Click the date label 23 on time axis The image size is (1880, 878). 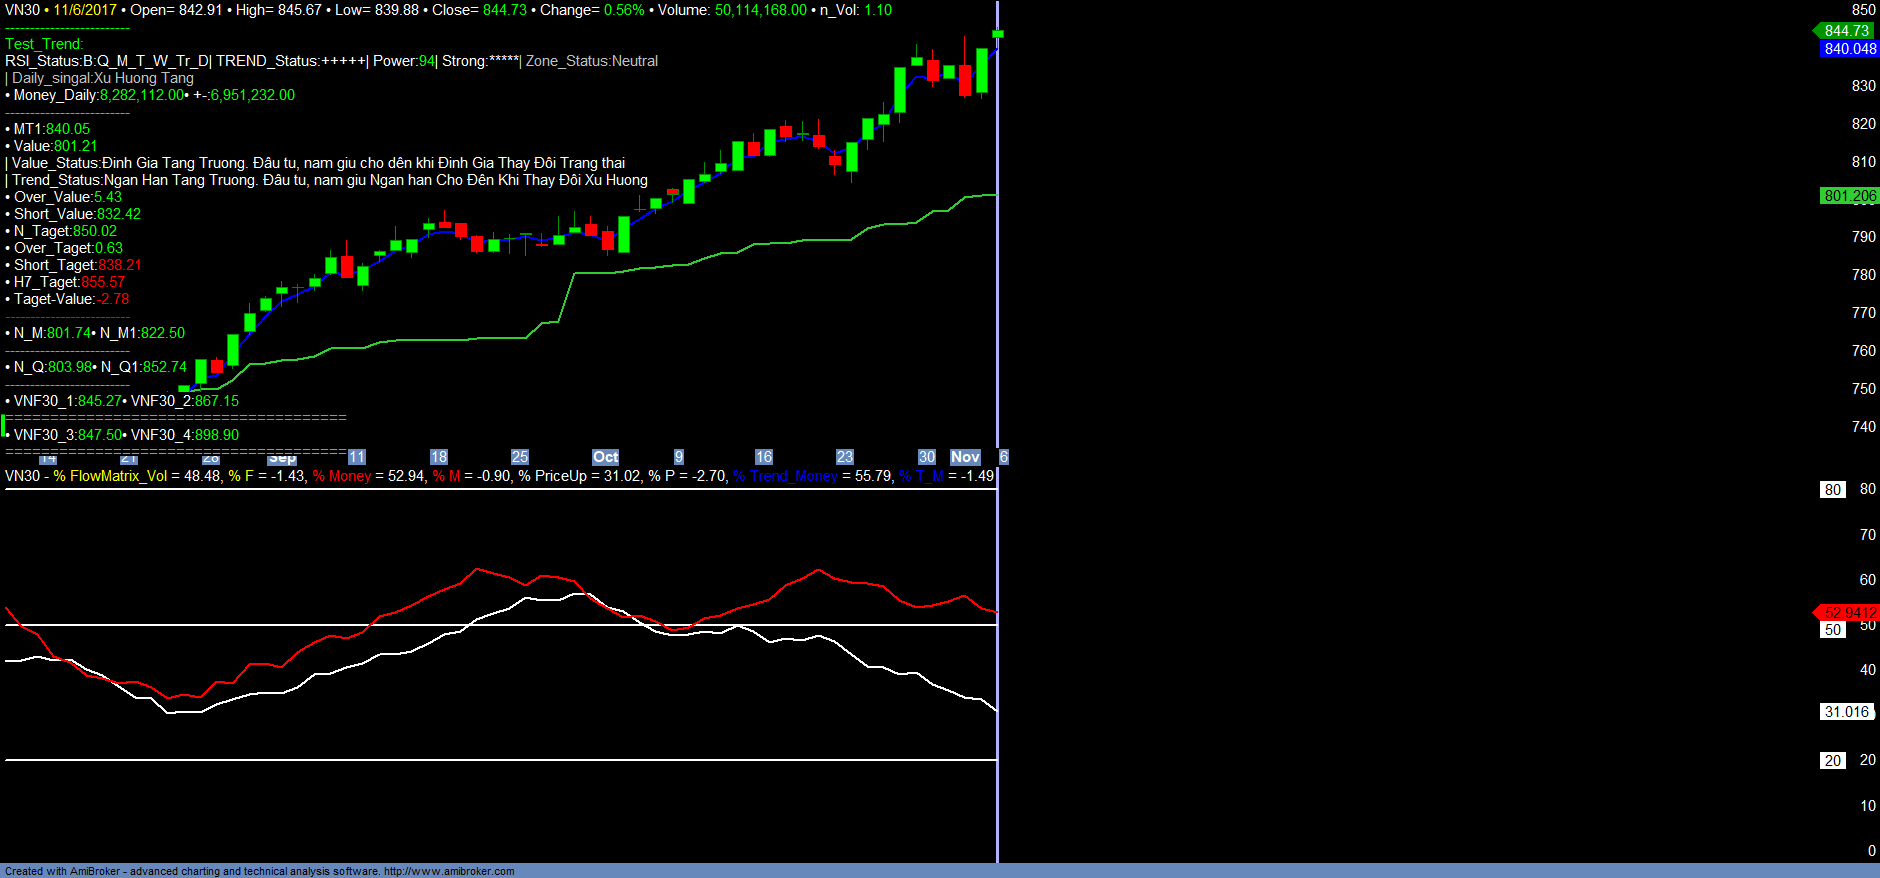click(844, 457)
